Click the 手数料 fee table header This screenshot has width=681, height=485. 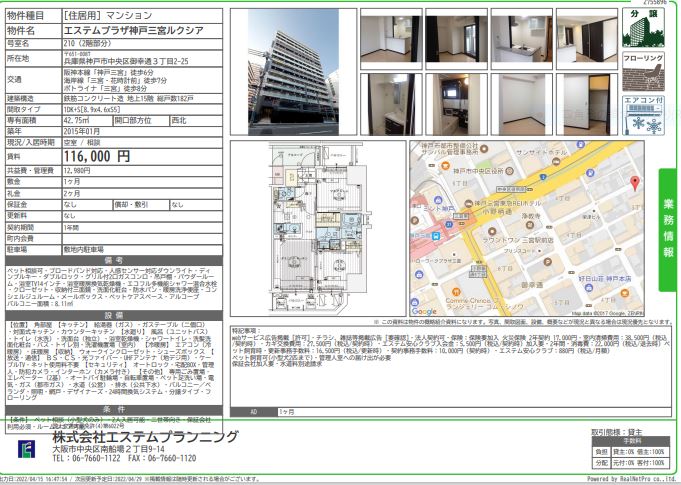click(x=632, y=441)
